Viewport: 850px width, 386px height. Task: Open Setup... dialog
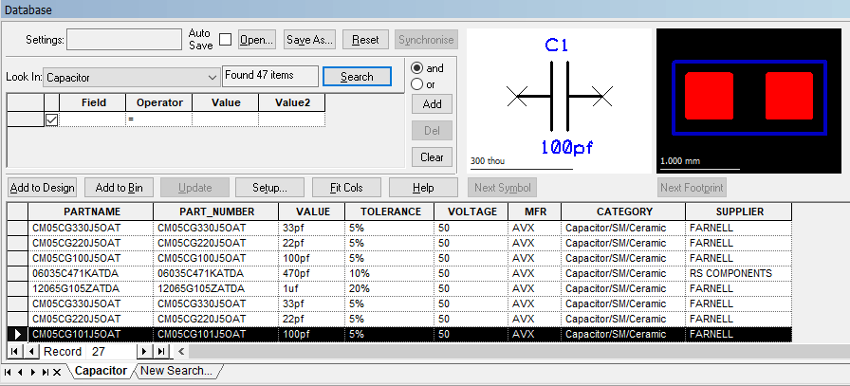point(270,188)
